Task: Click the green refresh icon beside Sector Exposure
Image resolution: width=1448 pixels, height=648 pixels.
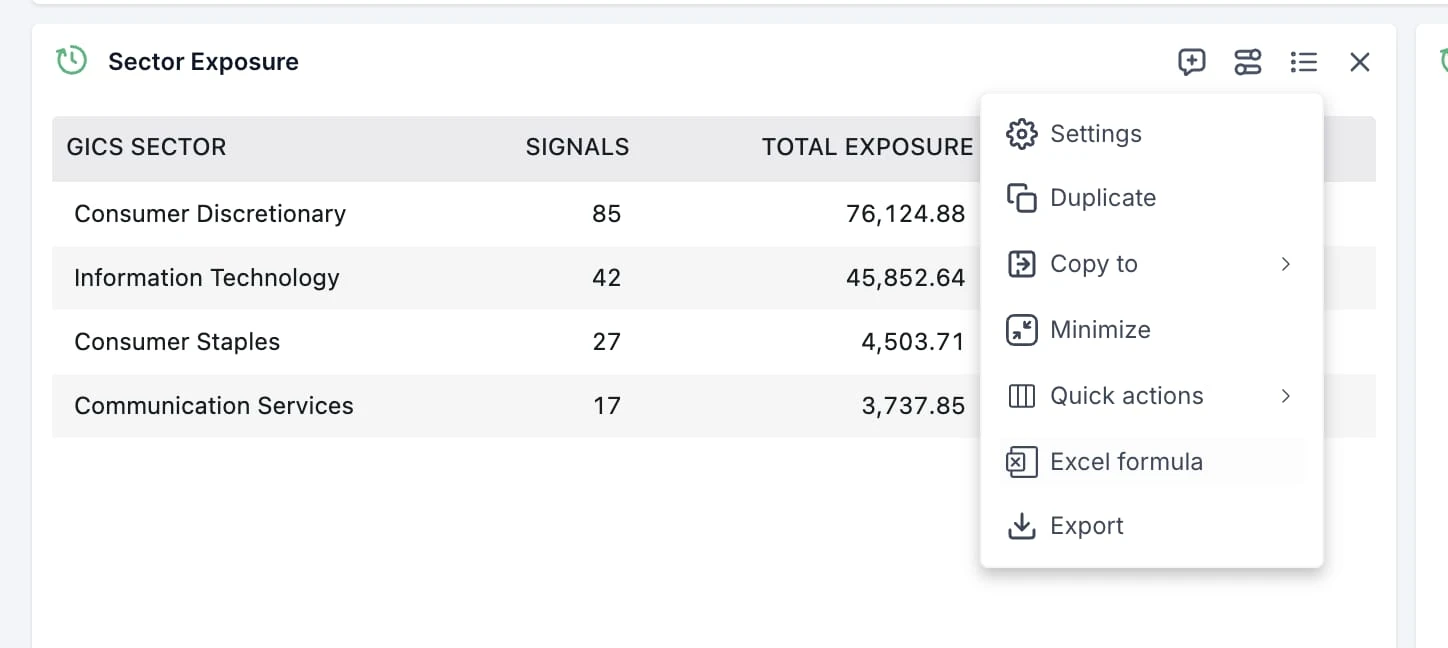Action: pos(71,61)
